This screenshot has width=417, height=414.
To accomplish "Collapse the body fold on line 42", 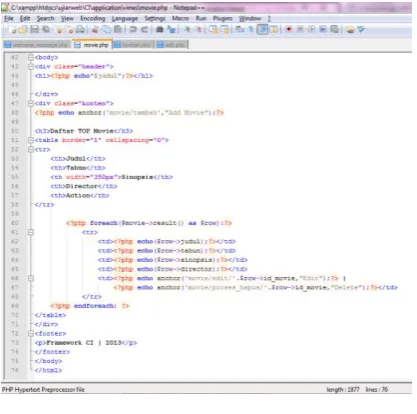I will tap(31, 58).
